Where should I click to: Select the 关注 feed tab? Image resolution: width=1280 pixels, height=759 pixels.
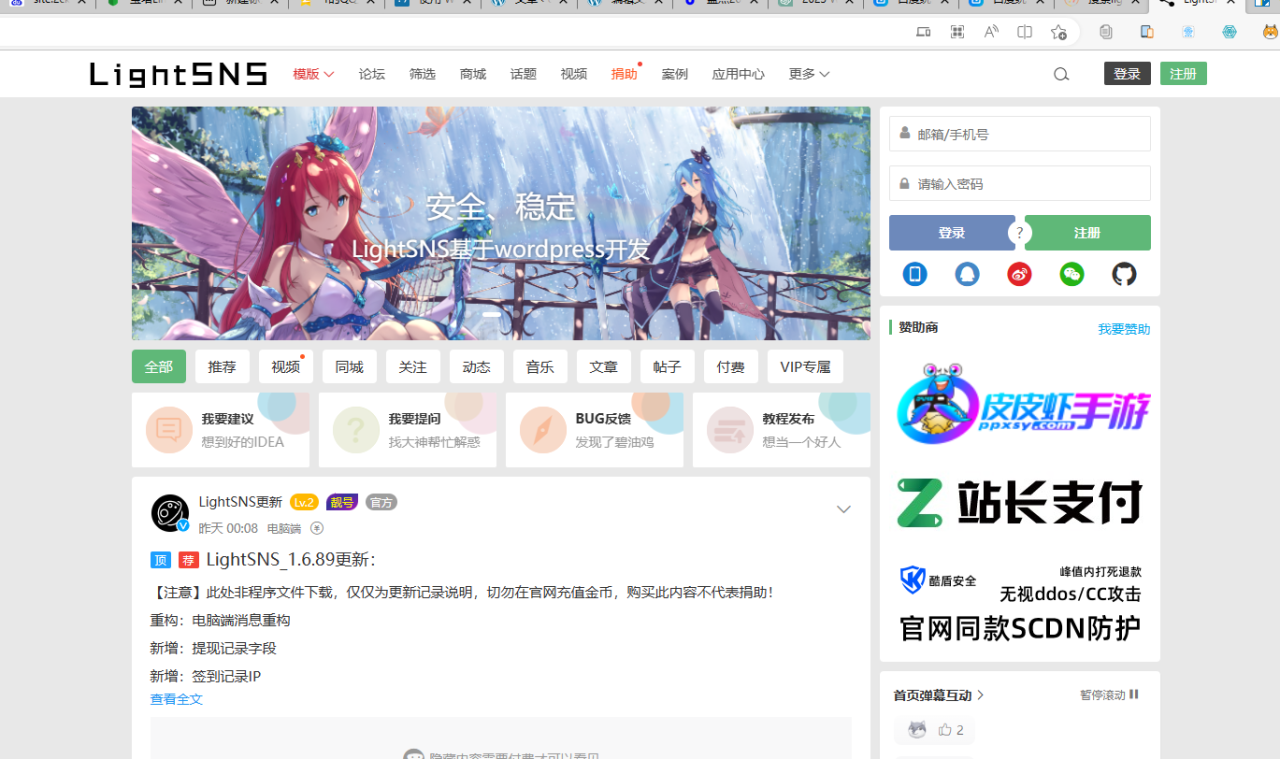pos(413,366)
